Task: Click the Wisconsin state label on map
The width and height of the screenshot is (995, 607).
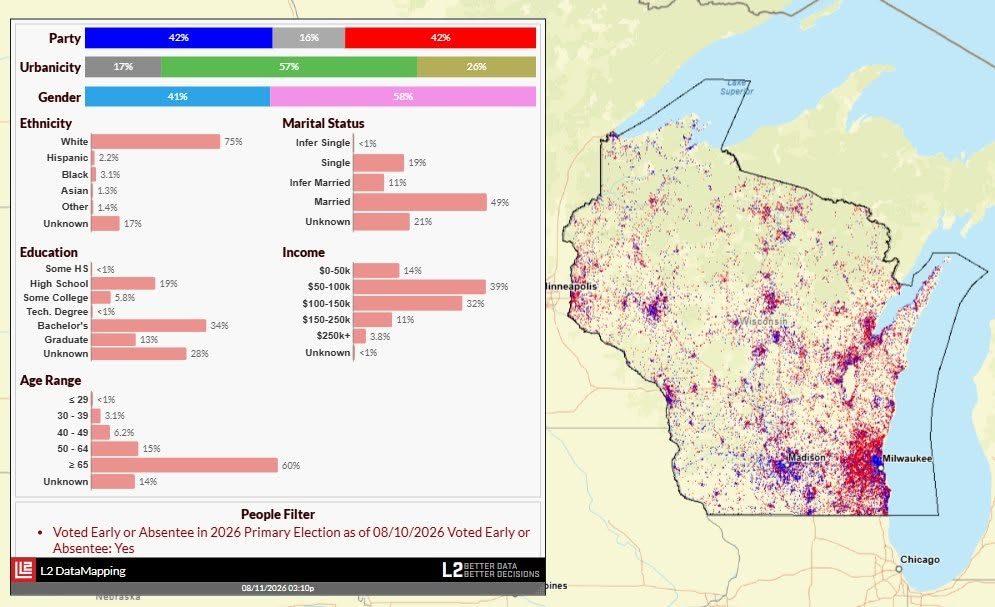Action: click(763, 322)
